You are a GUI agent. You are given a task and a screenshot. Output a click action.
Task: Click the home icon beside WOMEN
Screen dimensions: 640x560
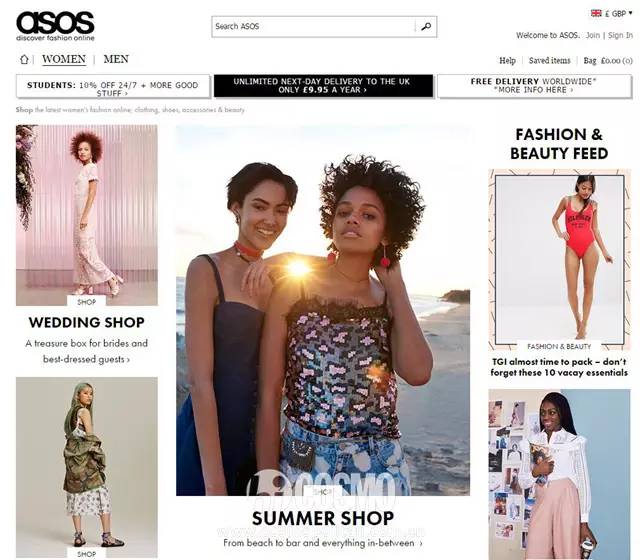click(24, 60)
